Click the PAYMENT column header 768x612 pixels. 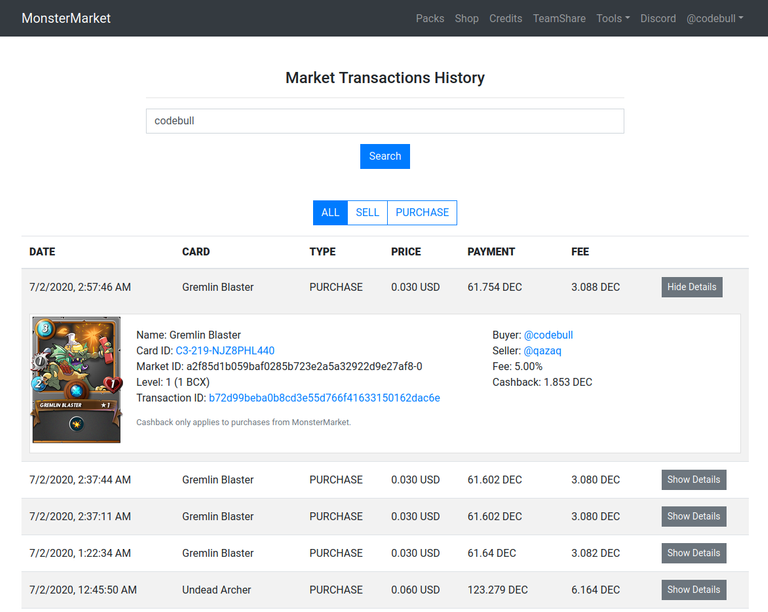click(x=491, y=252)
